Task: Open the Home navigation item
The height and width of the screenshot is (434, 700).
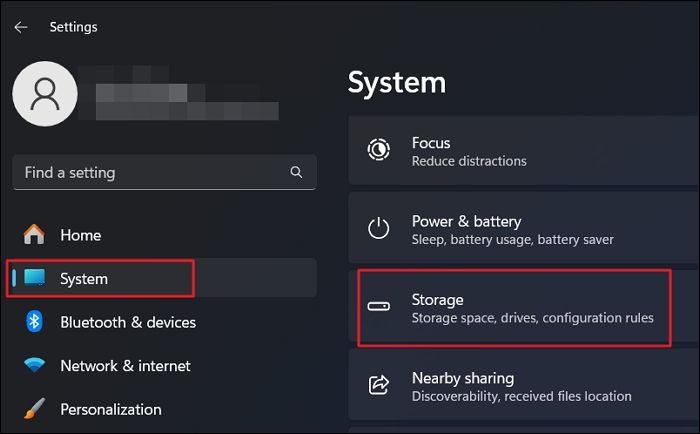Action: (80, 235)
